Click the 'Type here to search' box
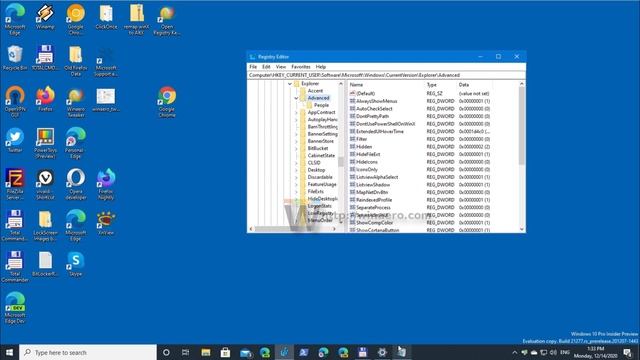 click(x=88, y=352)
